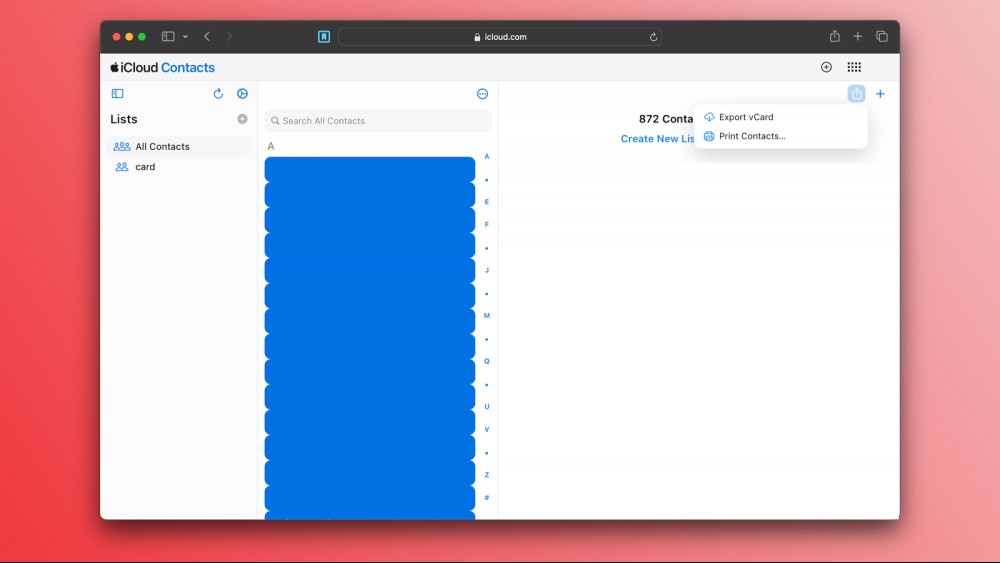Toggle the Safari sidebar button
Image resolution: width=1000 pixels, height=563 pixels.
(168, 36)
